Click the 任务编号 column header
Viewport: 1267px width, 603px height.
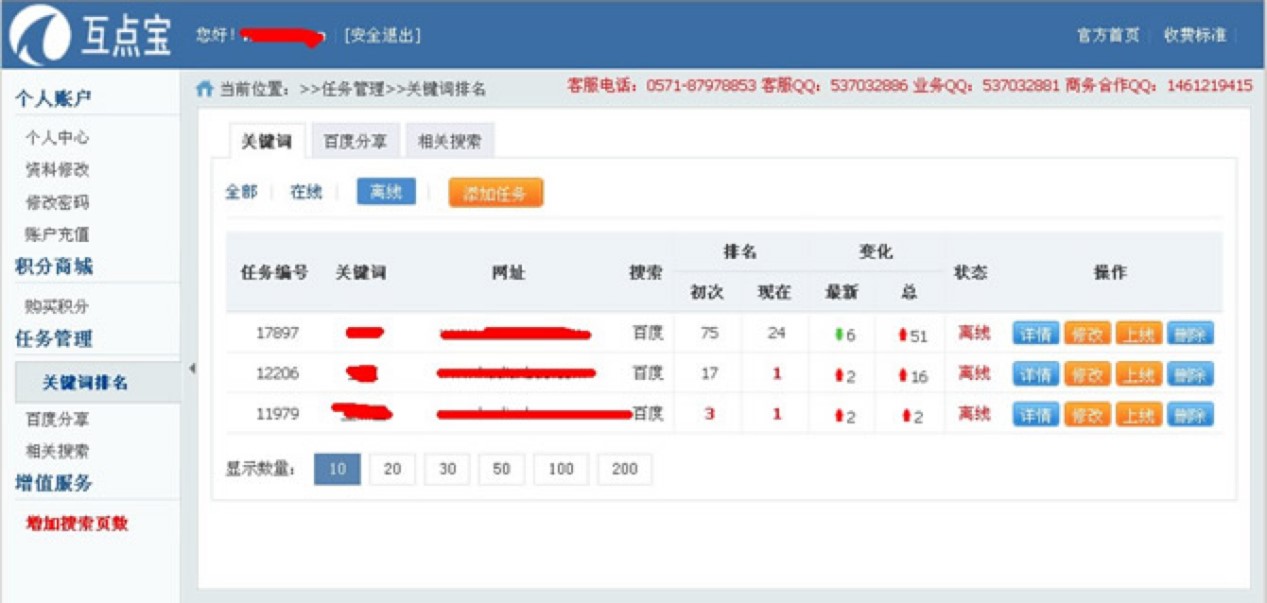coord(274,273)
